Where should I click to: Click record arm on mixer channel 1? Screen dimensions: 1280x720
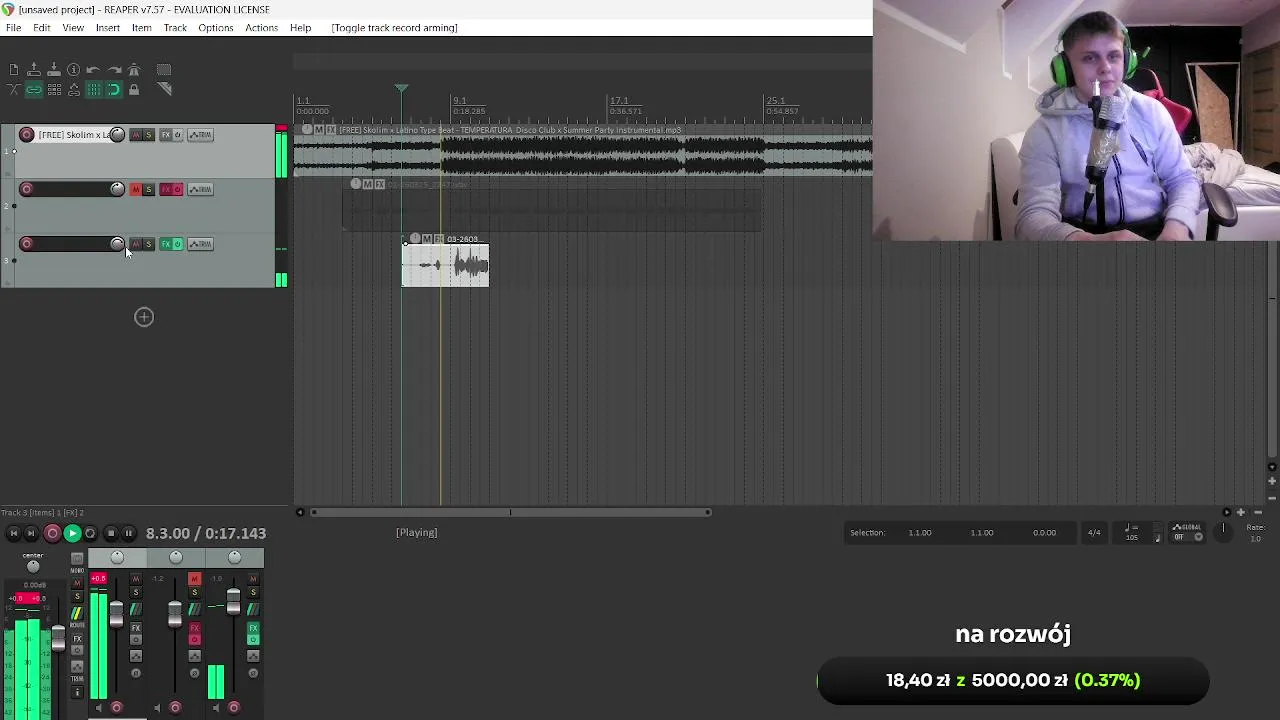[x=116, y=708]
